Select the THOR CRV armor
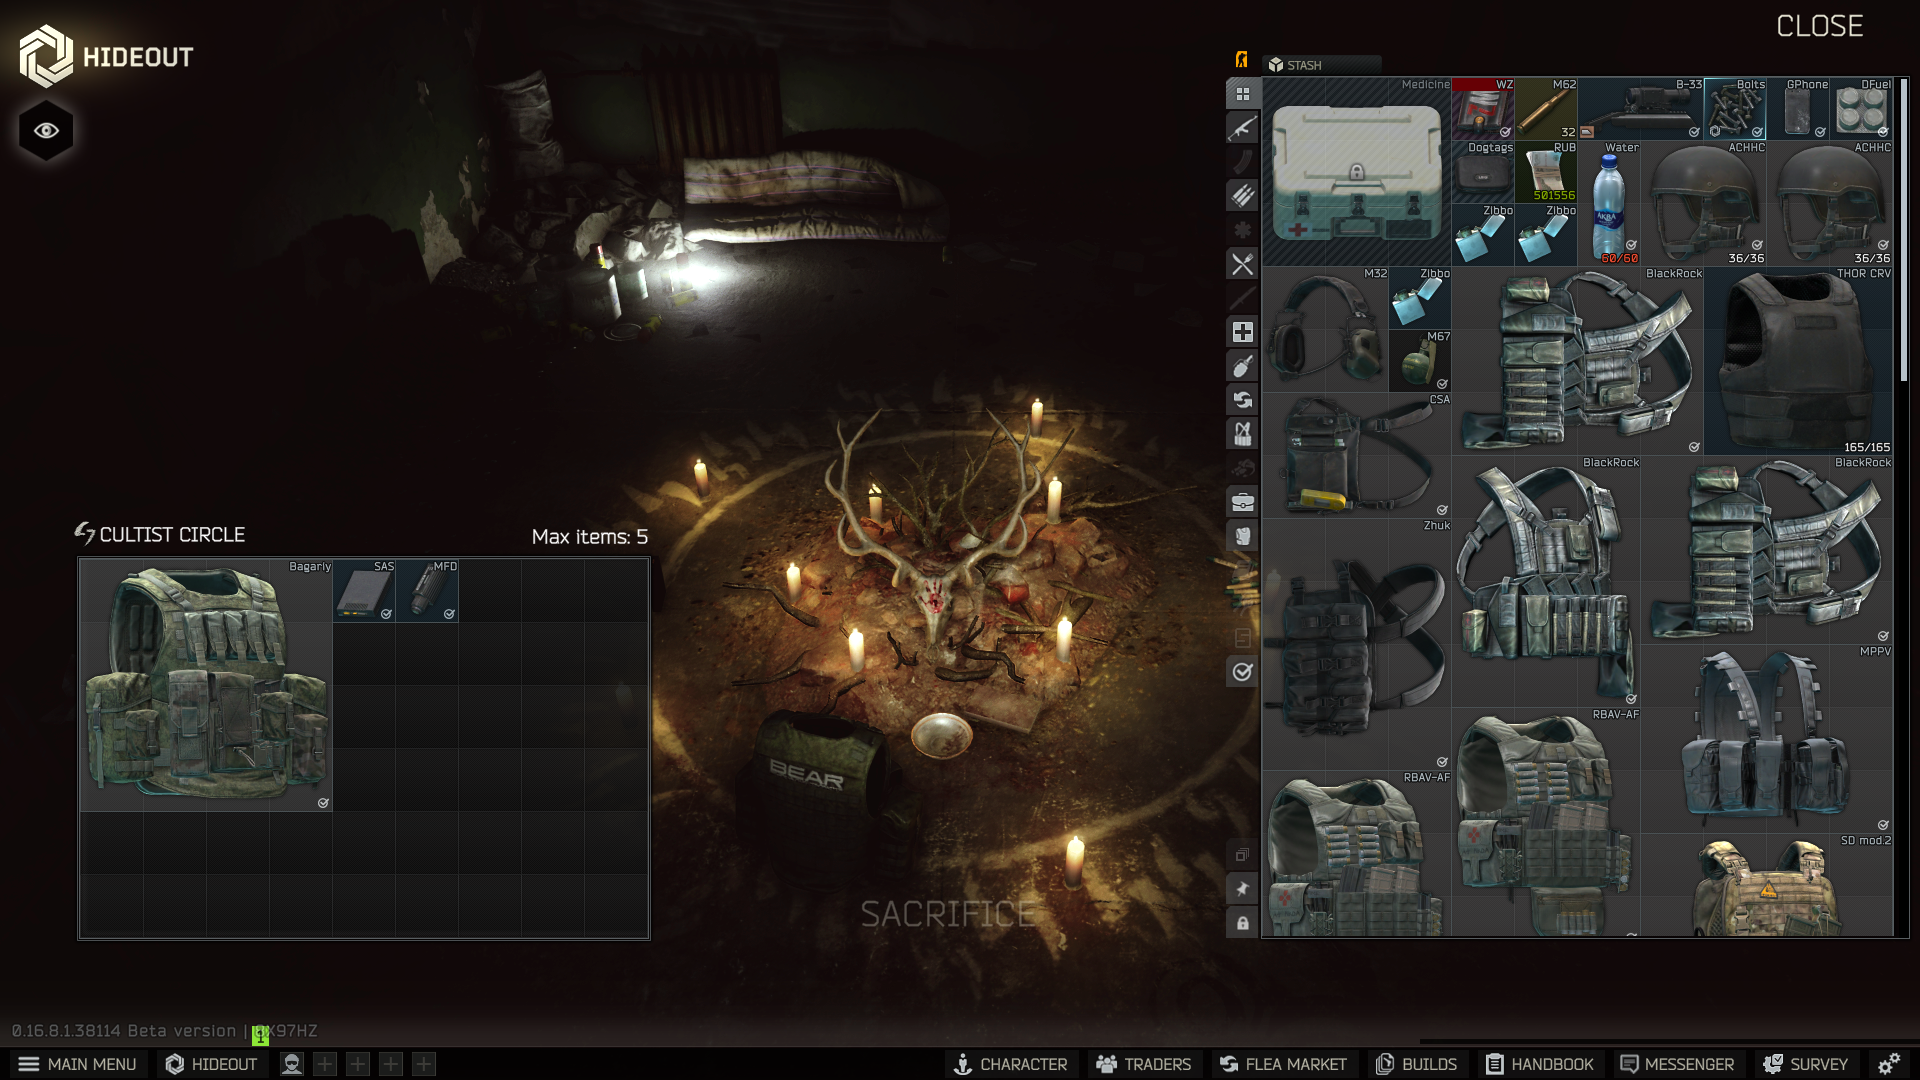The width and height of the screenshot is (1920, 1080). pyautogui.click(x=1798, y=361)
